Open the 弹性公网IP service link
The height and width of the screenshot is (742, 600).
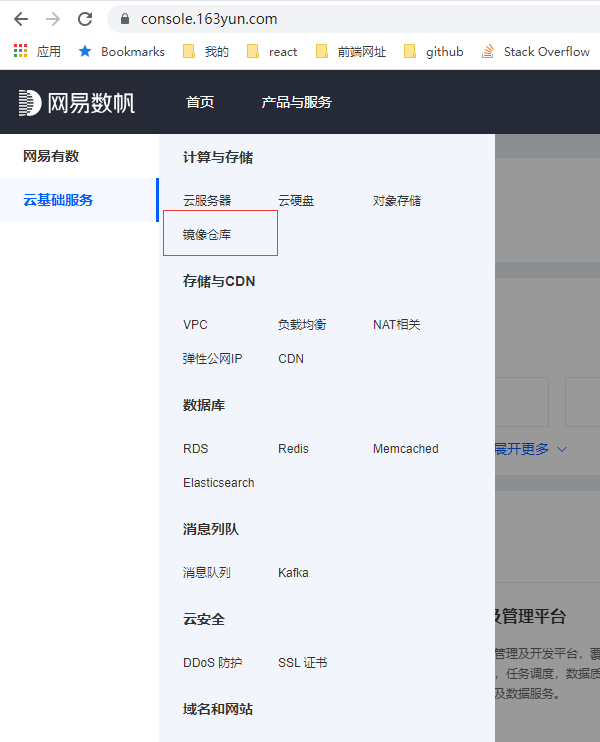click(212, 359)
